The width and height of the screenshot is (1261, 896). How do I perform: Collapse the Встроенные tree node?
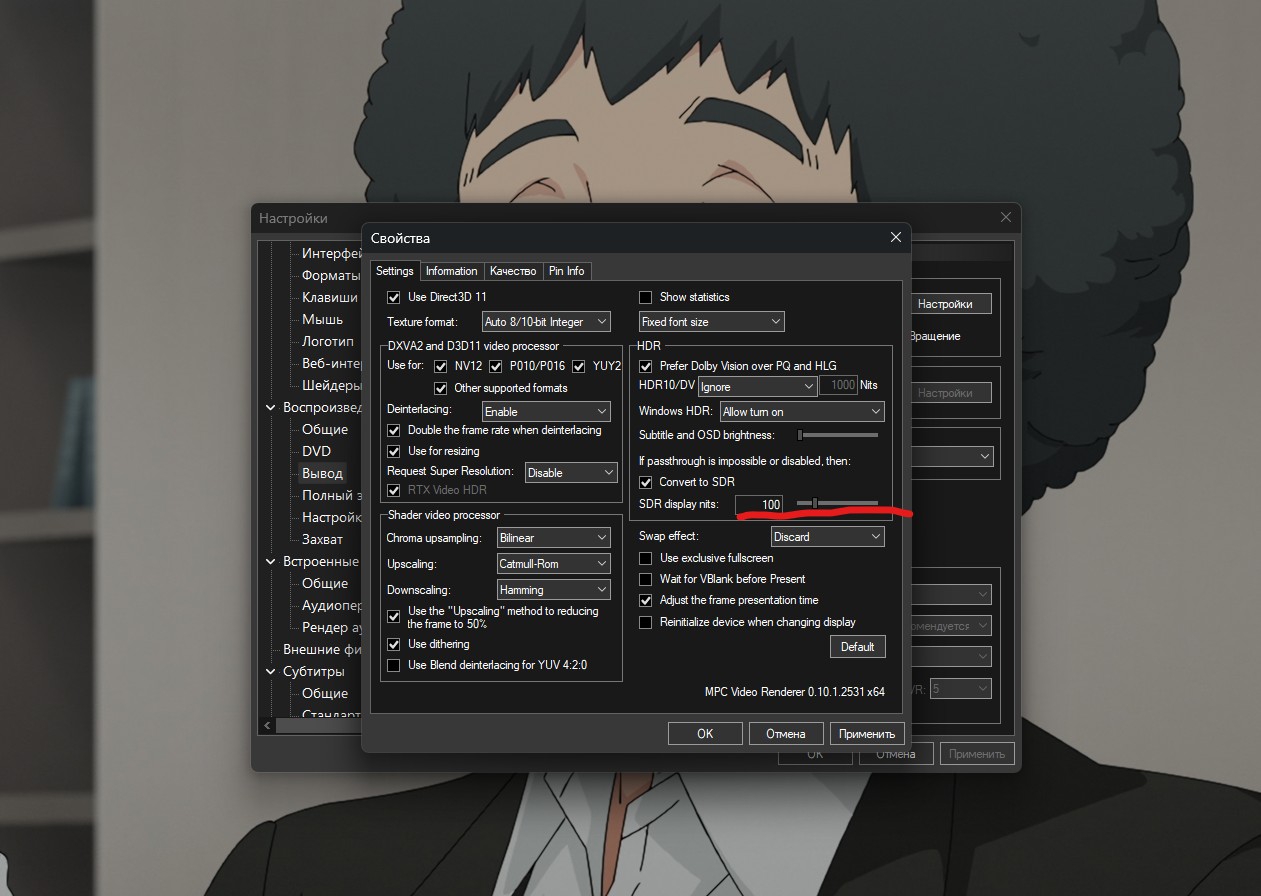tap(270, 562)
